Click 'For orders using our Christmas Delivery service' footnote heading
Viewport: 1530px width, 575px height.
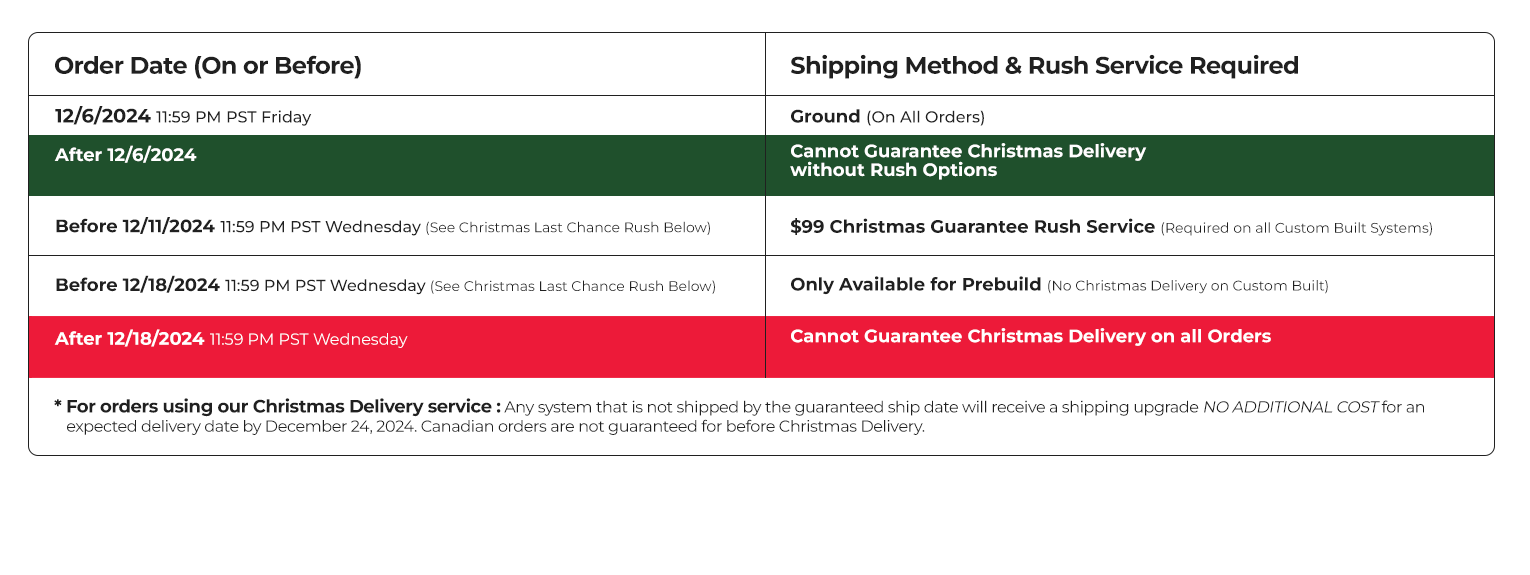point(277,407)
